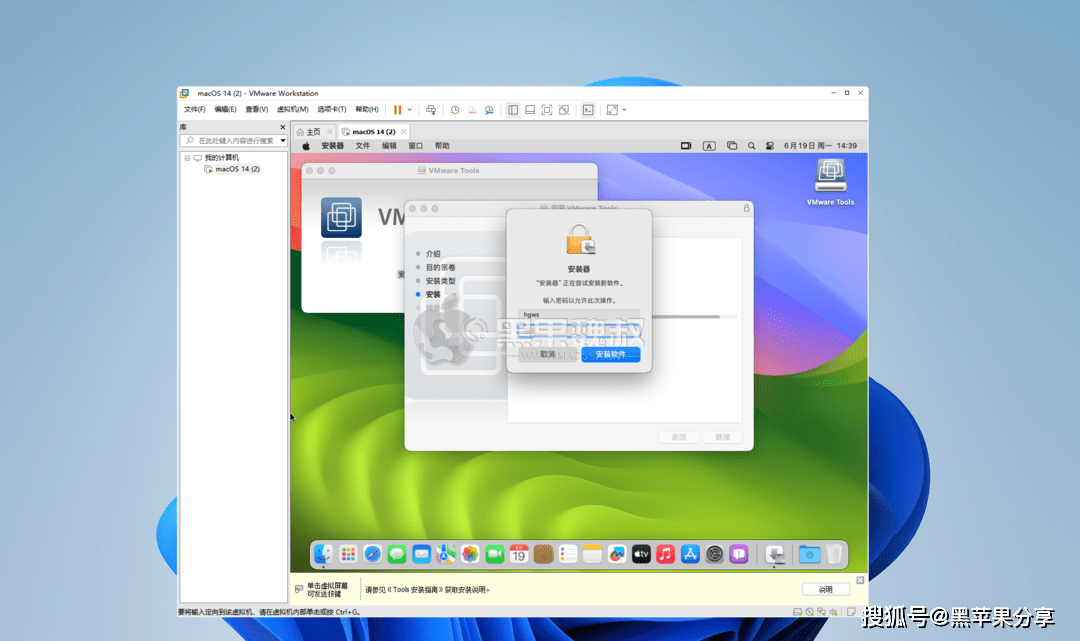Open the Apple menu in the guest

(x=306, y=146)
